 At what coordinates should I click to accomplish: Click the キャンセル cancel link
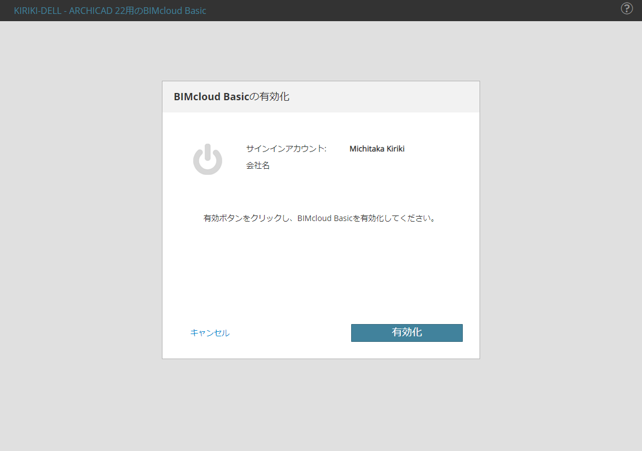pyautogui.click(x=210, y=333)
